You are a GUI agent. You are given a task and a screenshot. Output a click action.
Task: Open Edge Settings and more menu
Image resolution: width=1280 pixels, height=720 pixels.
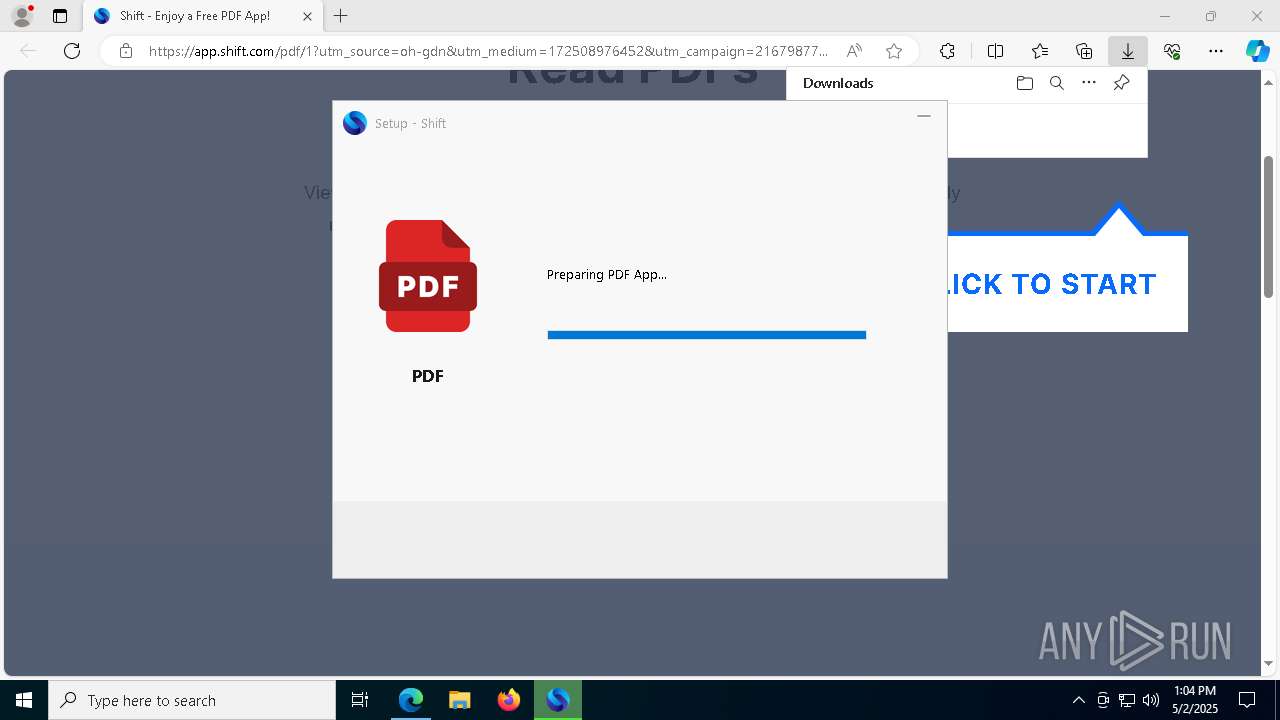[1216, 51]
